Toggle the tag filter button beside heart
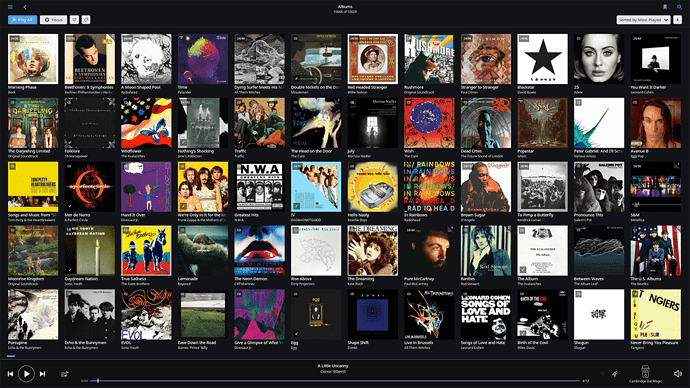690x388 pixels. click(86, 20)
